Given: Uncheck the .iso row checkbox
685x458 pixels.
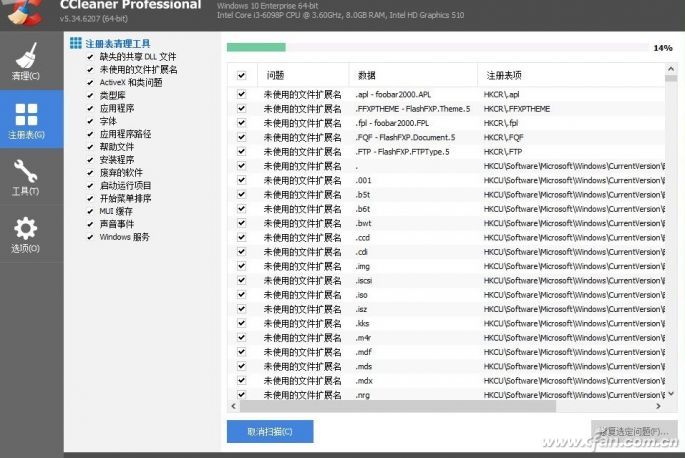Looking at the screenshot, I should click(x=241, y=295).
